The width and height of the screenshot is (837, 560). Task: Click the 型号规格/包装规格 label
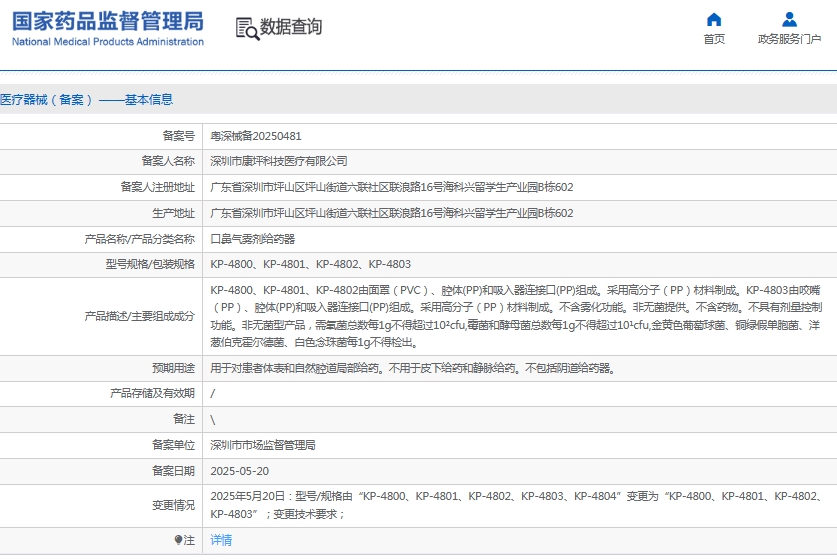pyautogui.click(x=150, y=264)
